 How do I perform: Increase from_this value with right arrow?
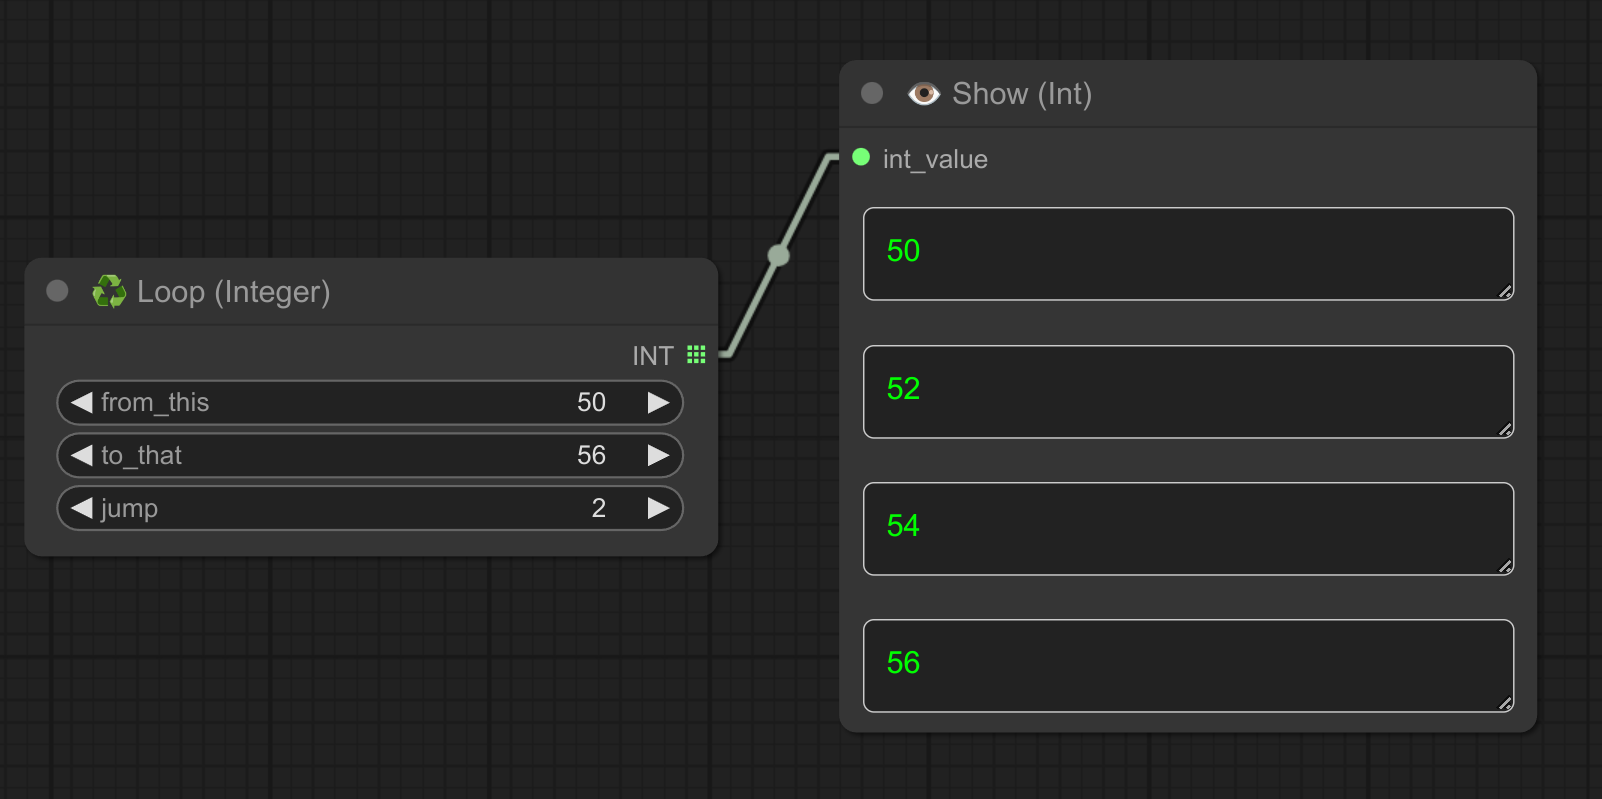pos(658,403)
